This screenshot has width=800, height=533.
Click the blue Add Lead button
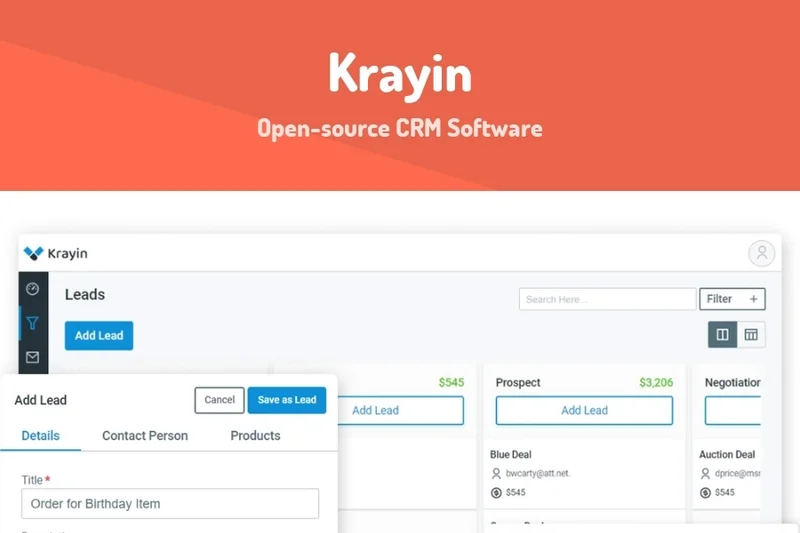tap(99, 336)
